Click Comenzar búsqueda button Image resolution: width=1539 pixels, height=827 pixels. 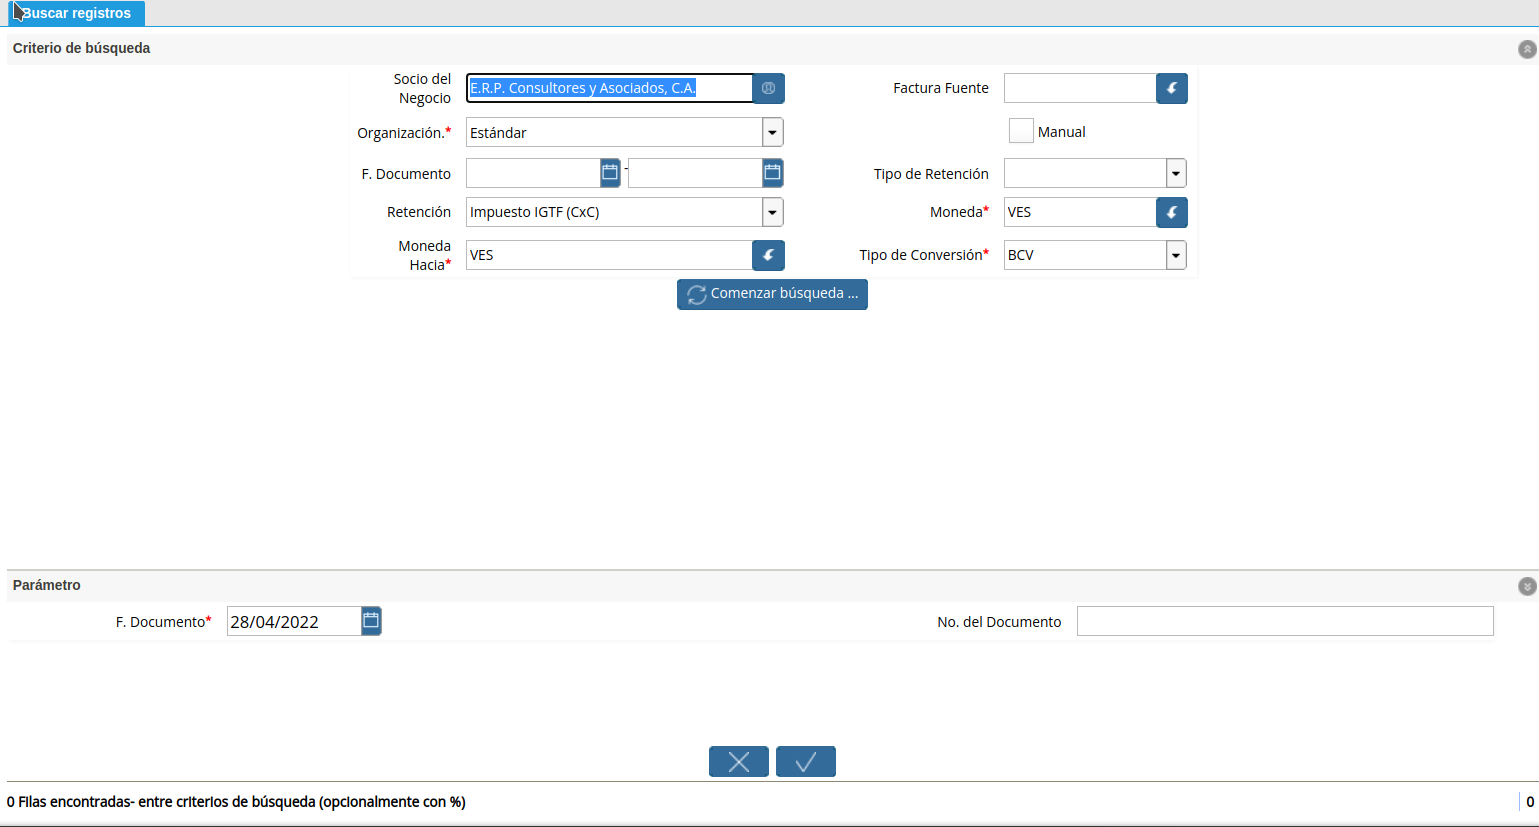tap(772, 294)
